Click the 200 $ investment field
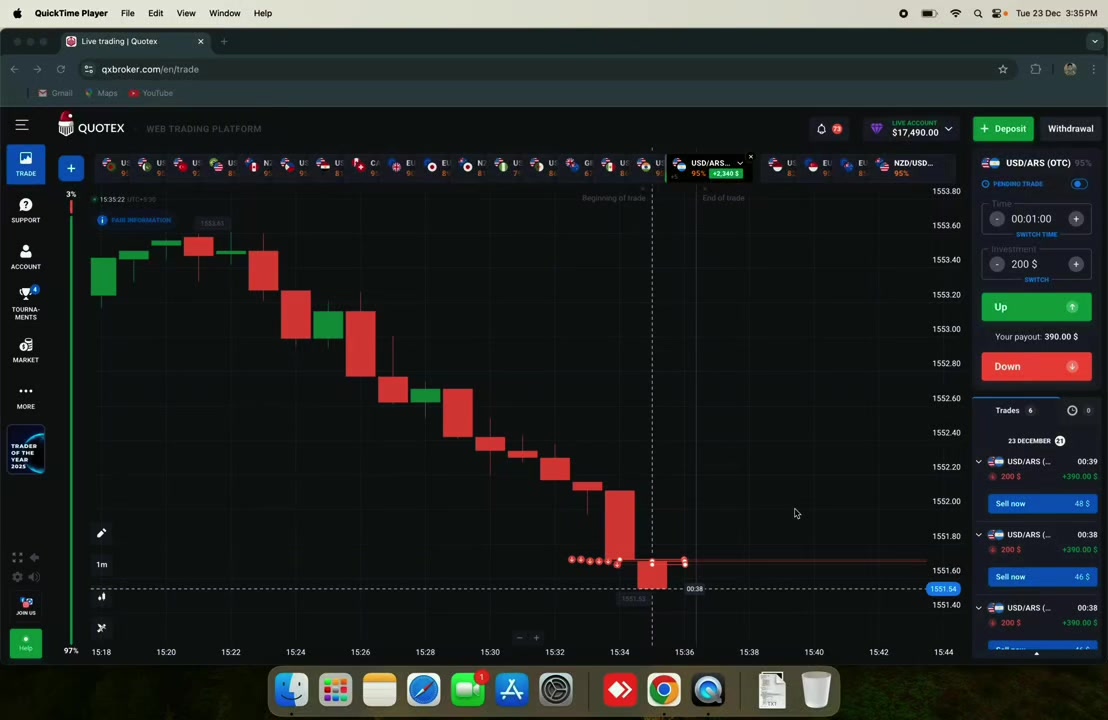The image size is (1108, 720). [1025, 264]
